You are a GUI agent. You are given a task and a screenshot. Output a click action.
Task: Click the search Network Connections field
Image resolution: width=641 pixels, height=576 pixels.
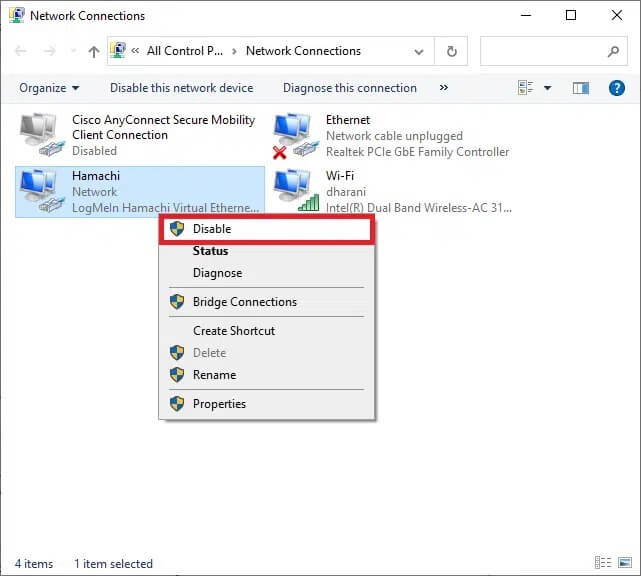554,51
